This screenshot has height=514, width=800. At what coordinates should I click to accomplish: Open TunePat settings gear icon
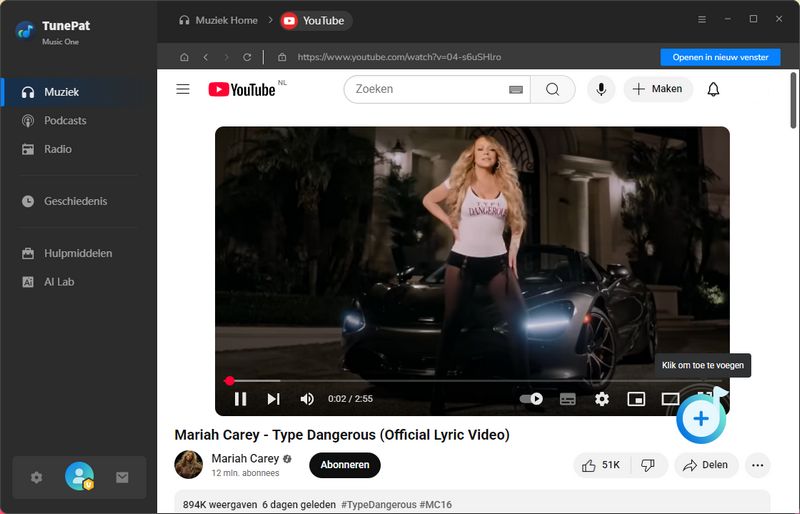[x=36, y=478]
